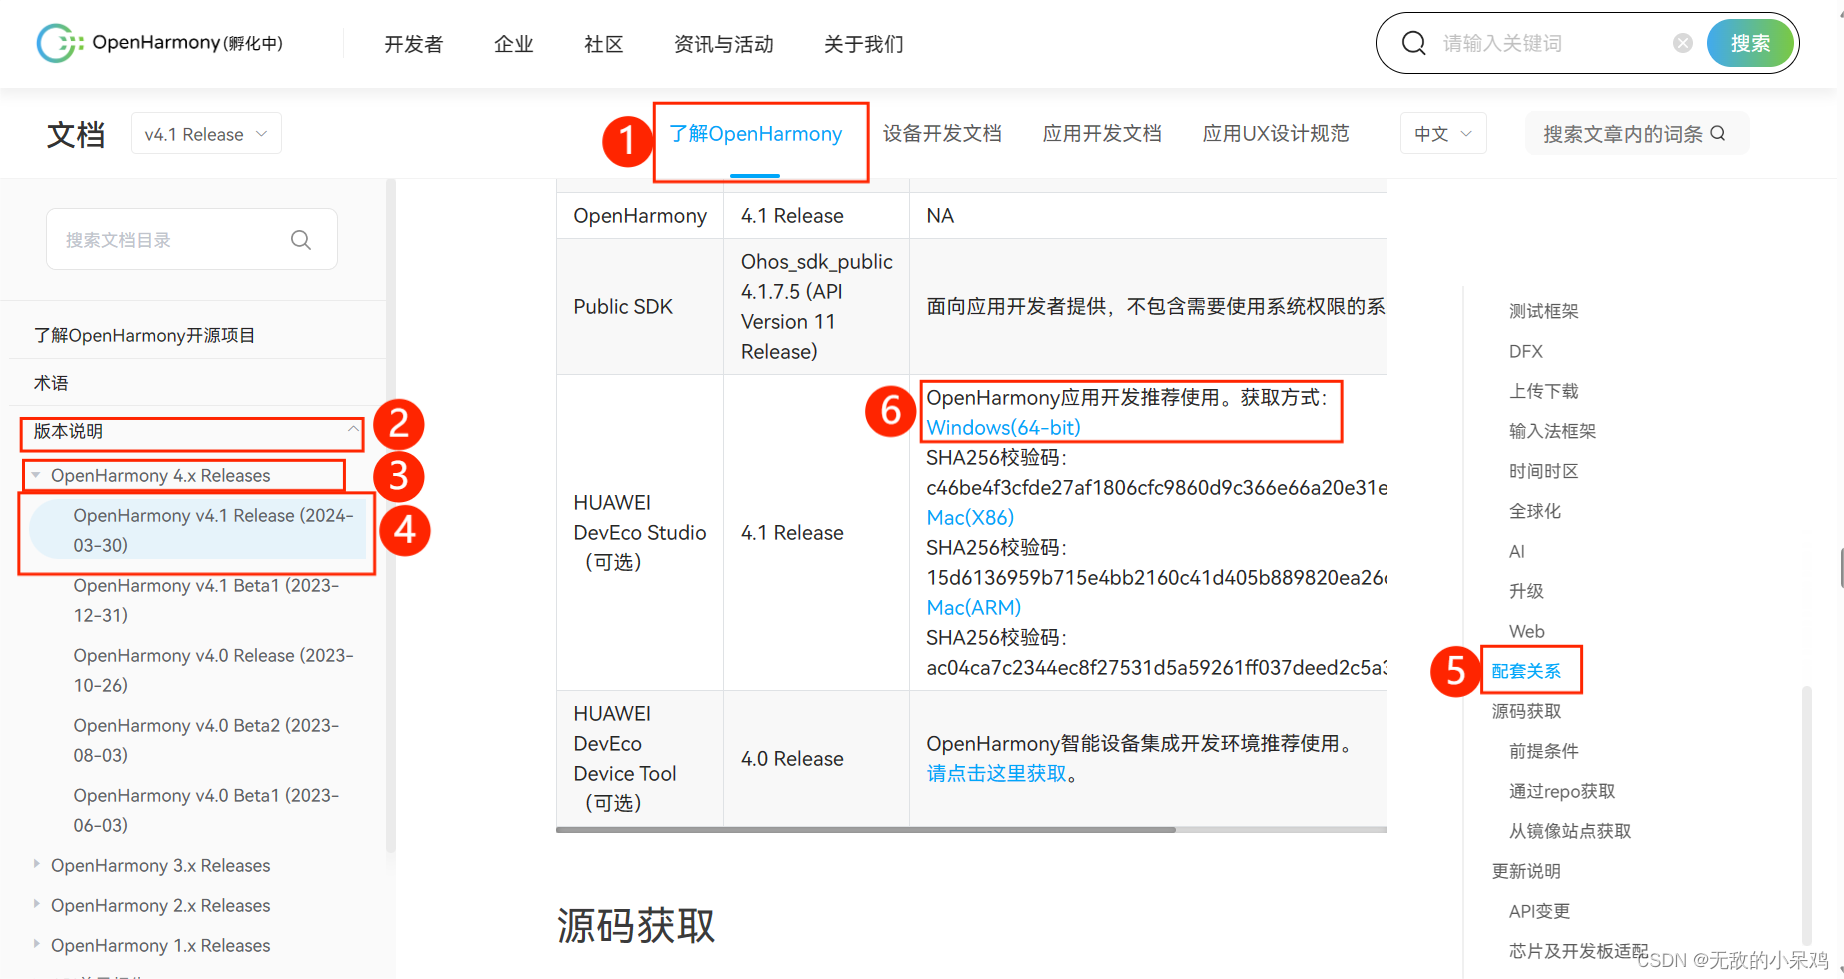Click the Public SDK table cell
Image resolution: width=1844 pixels, height=979 pixels.
[x=640, y=306]
